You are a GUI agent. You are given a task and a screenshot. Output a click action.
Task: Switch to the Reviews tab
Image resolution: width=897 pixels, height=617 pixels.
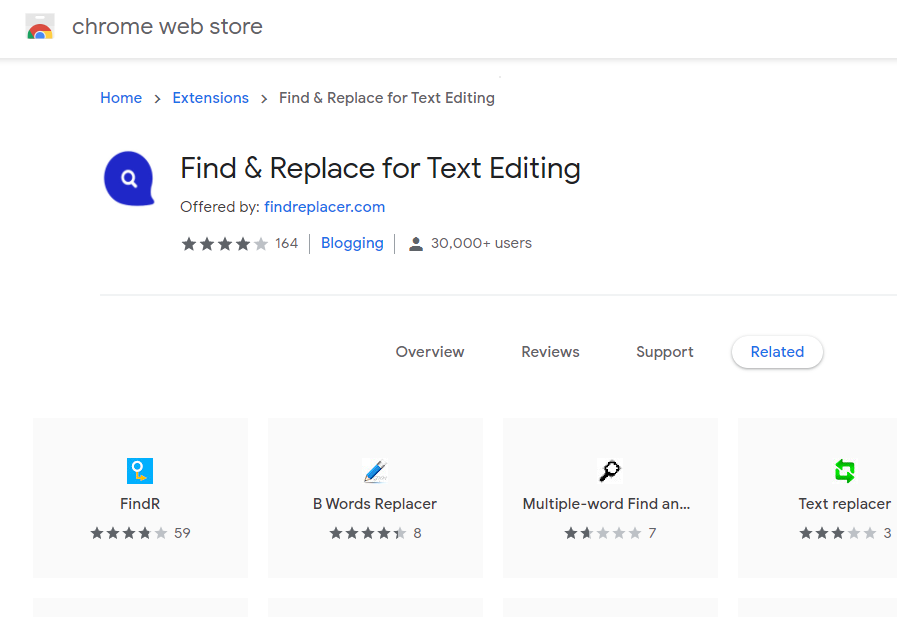coord(550,352)
